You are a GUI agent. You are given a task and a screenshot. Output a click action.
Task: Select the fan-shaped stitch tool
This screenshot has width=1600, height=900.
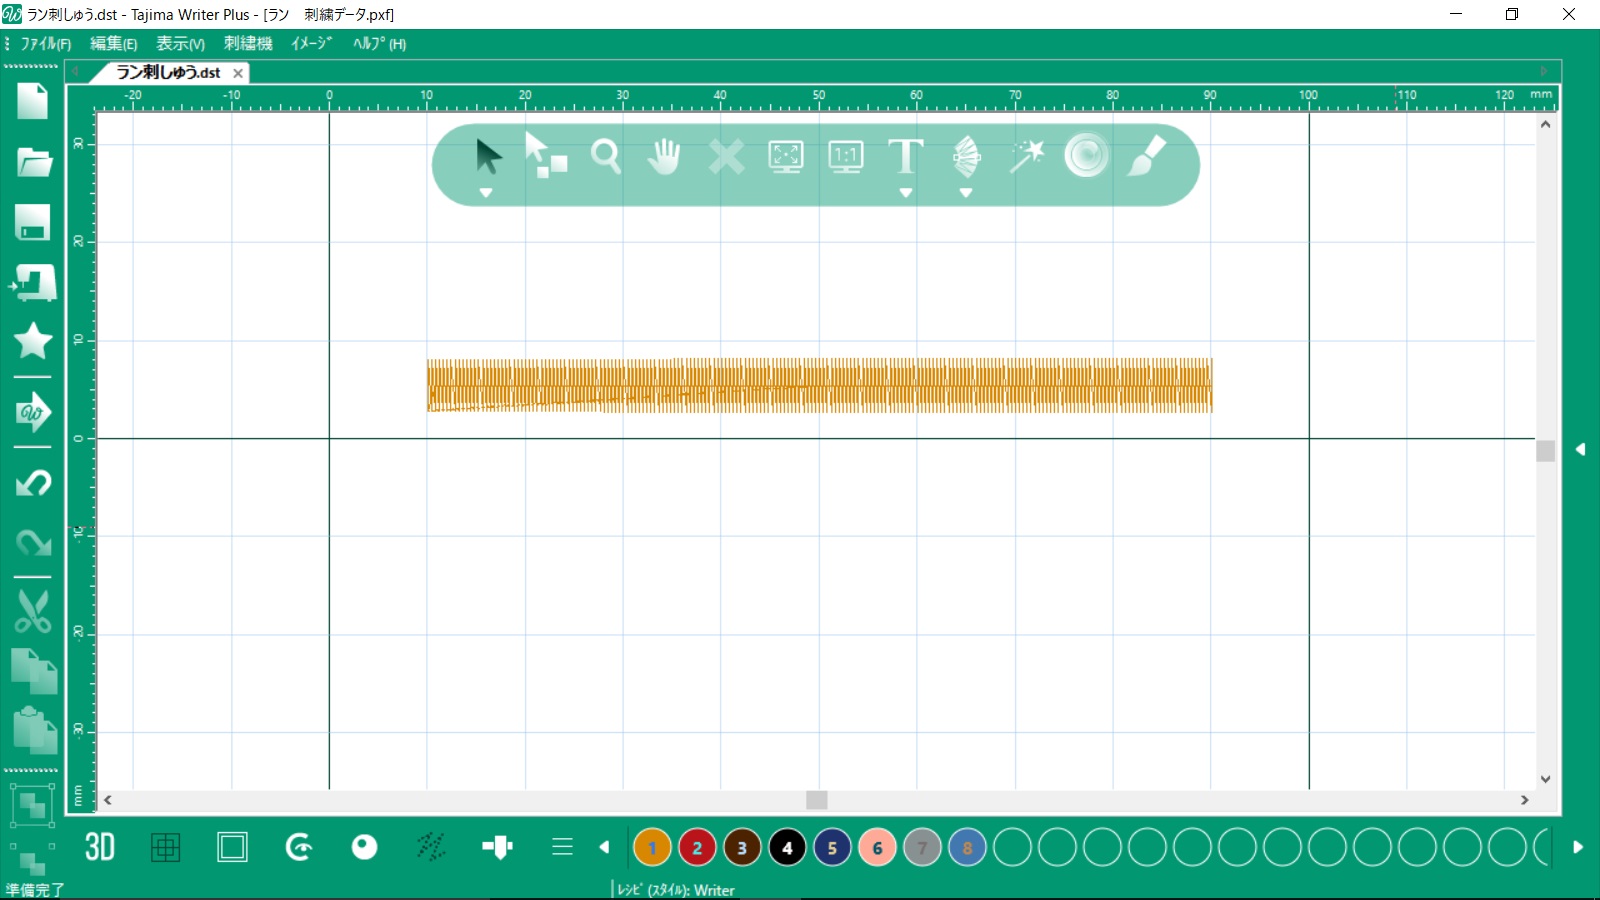966,156
